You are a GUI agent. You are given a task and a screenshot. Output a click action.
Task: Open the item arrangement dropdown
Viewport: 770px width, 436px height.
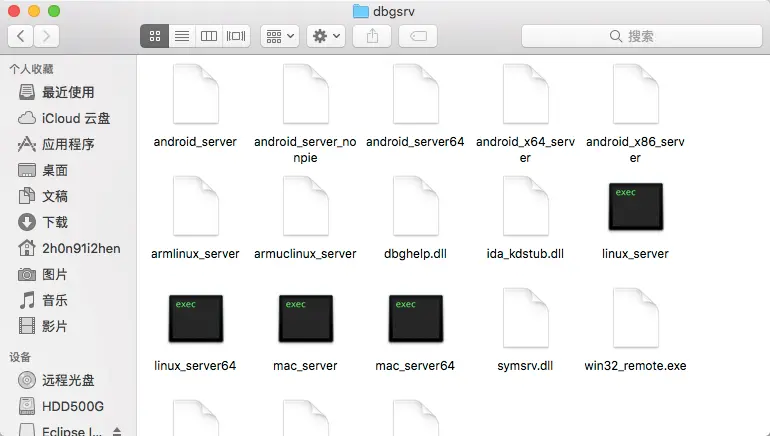click(x=280, y=36)
